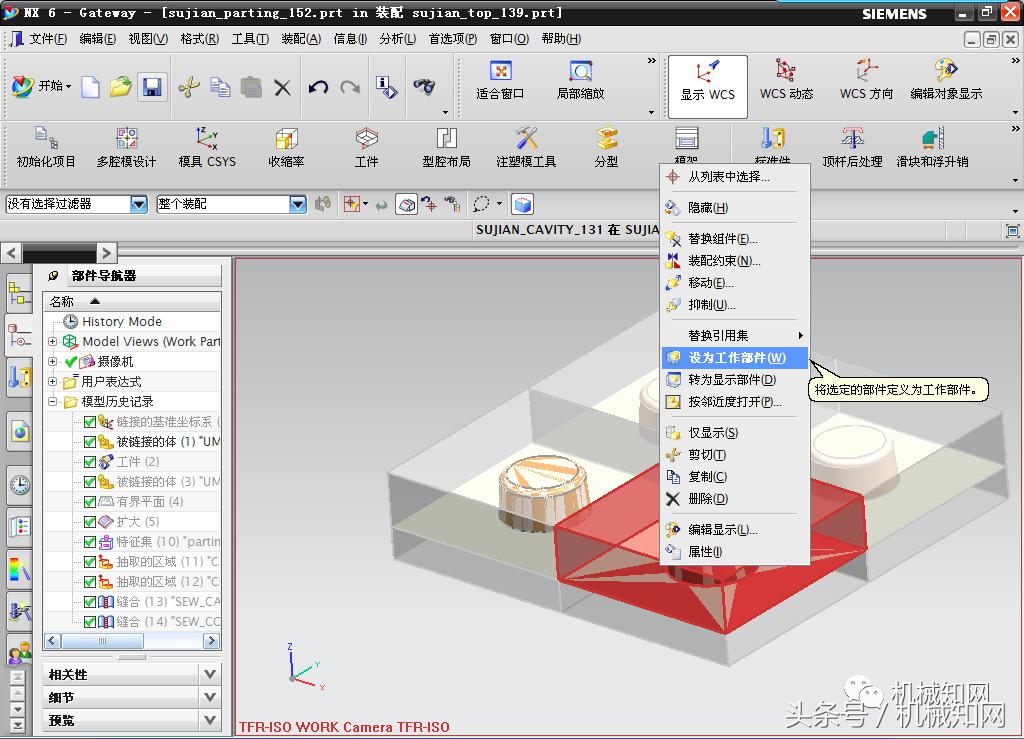Open 编辑对象显示 tool
Image resolution: width=1024 pixels, height=739 pixels.
tap(946, 80)
